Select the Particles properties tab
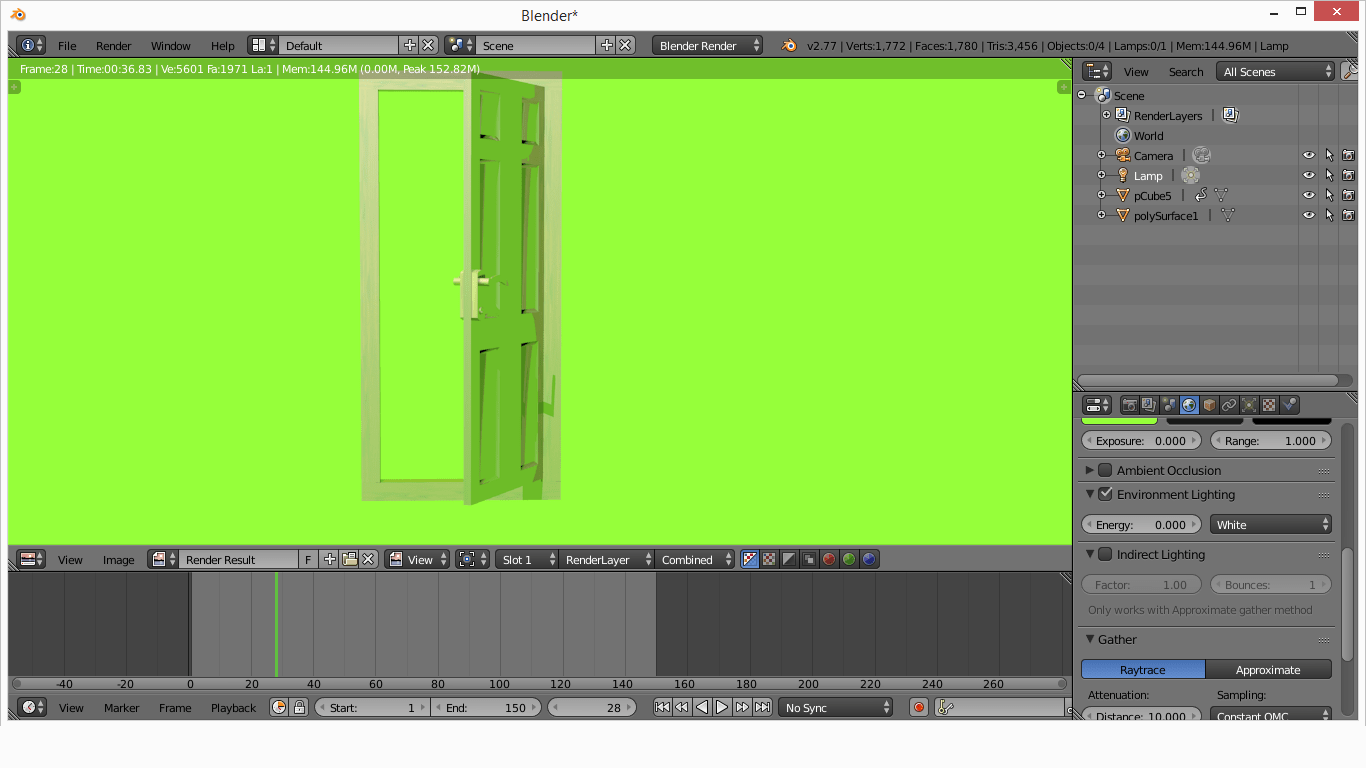This screenshot has width=1366, height=768. (1249, 405)
